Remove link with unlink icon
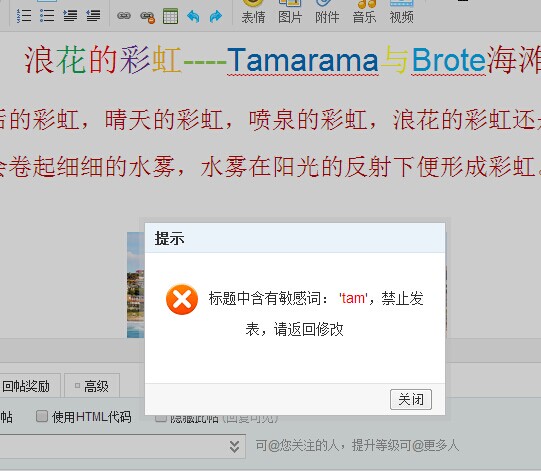541x471 pixels. [147, 16]
